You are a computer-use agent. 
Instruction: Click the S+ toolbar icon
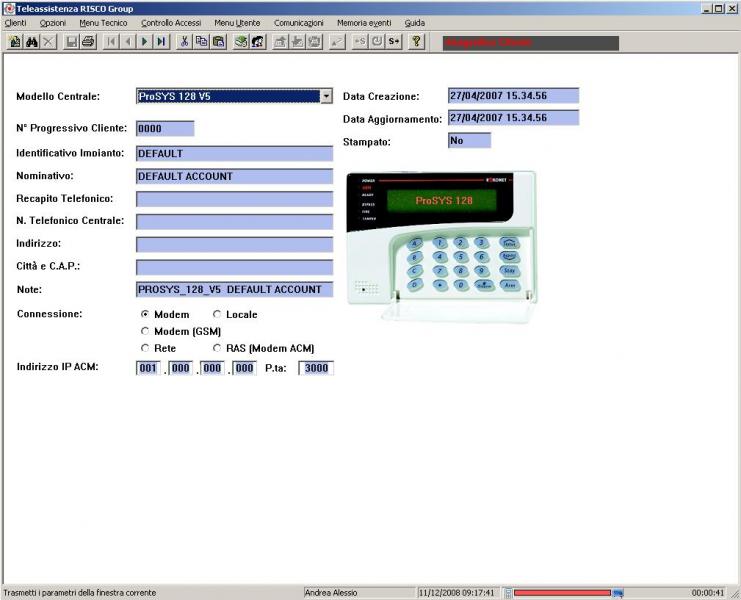coord(394,42)
